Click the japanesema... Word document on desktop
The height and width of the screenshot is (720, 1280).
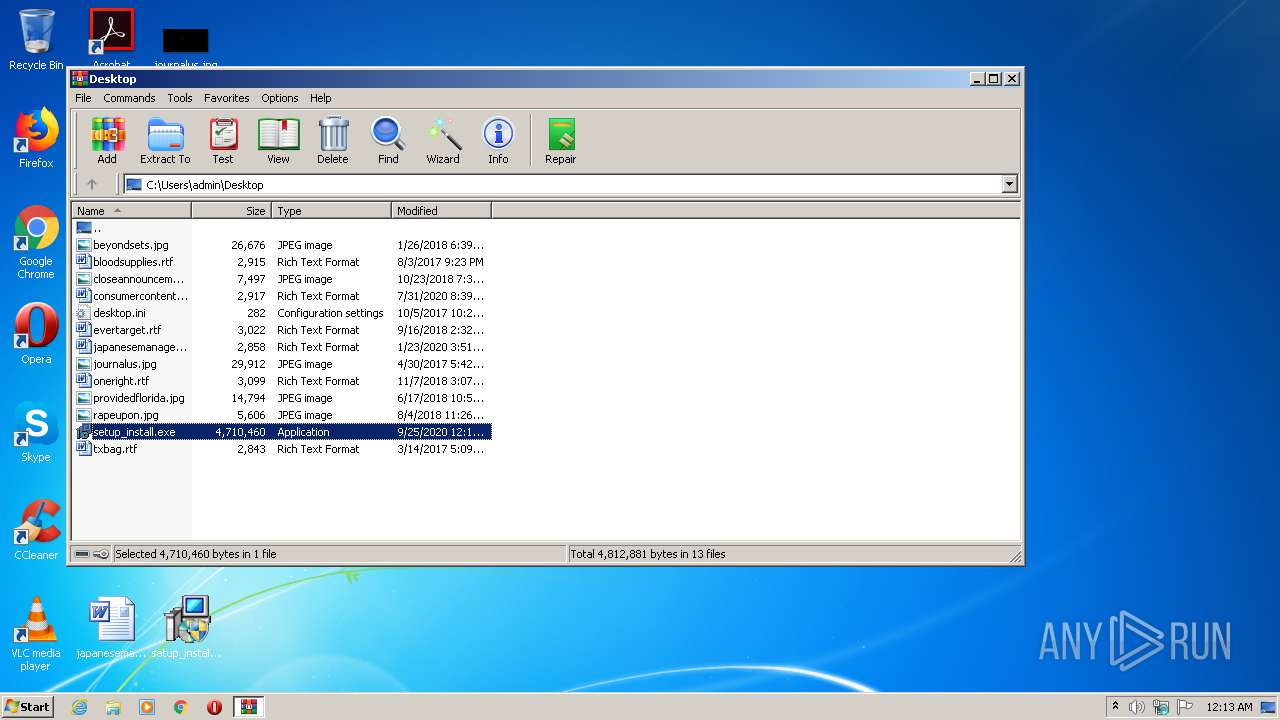pyautogui.click(x=111, y=628)
